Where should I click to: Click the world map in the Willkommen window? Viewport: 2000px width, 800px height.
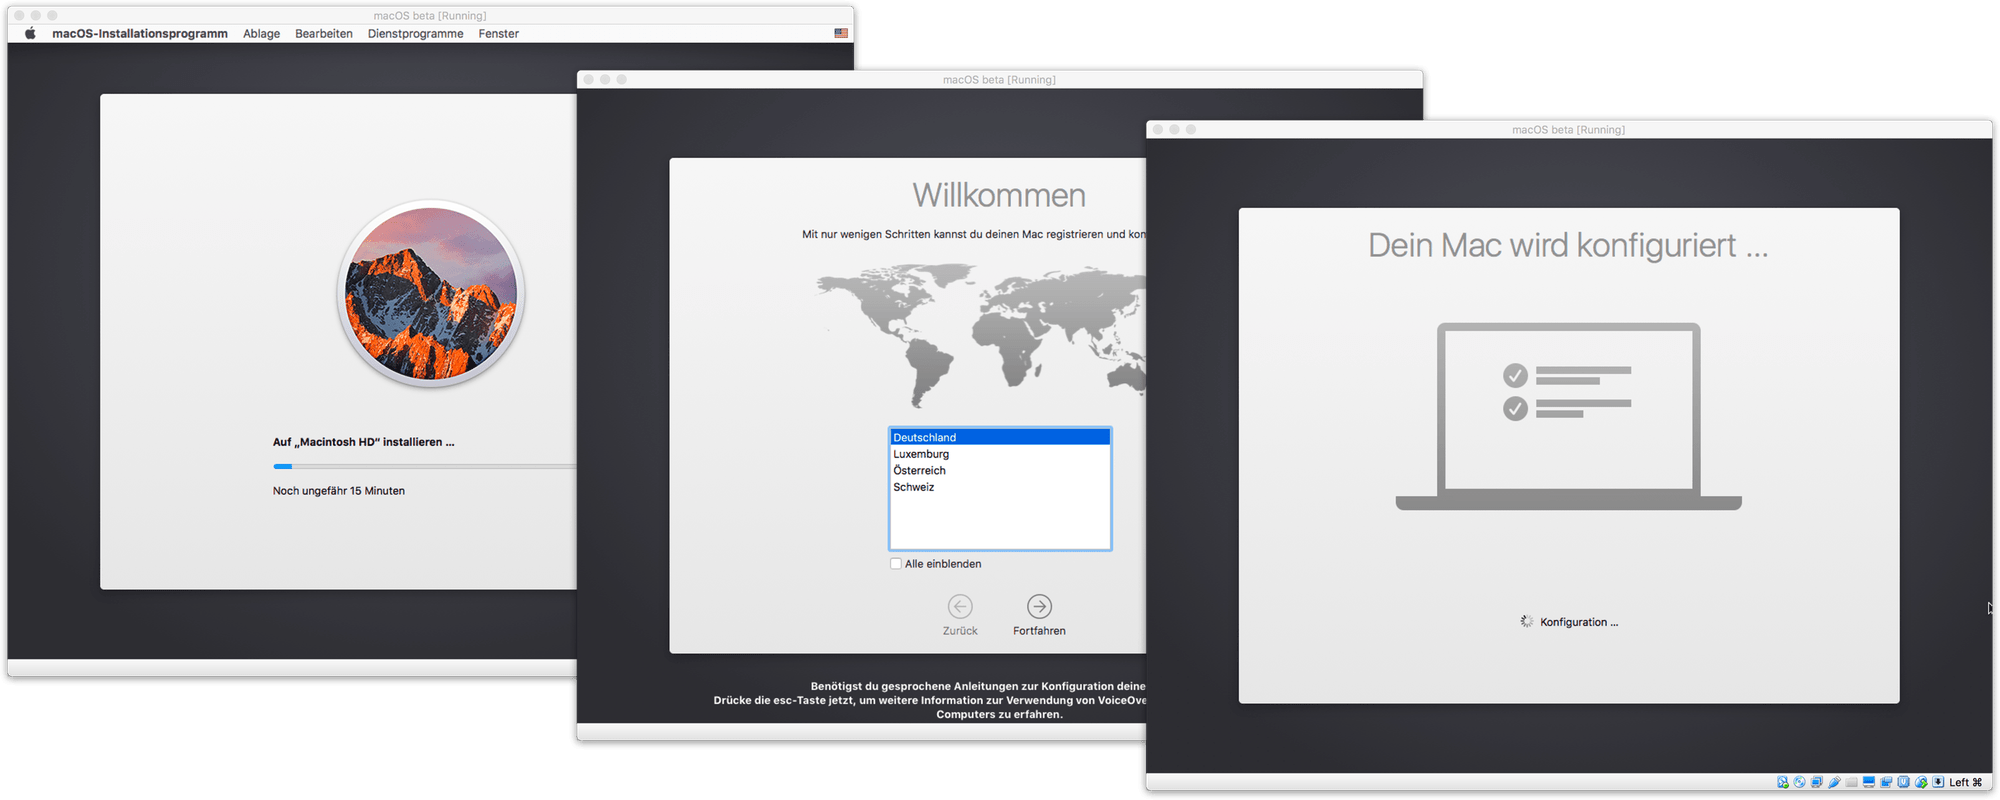981,335
